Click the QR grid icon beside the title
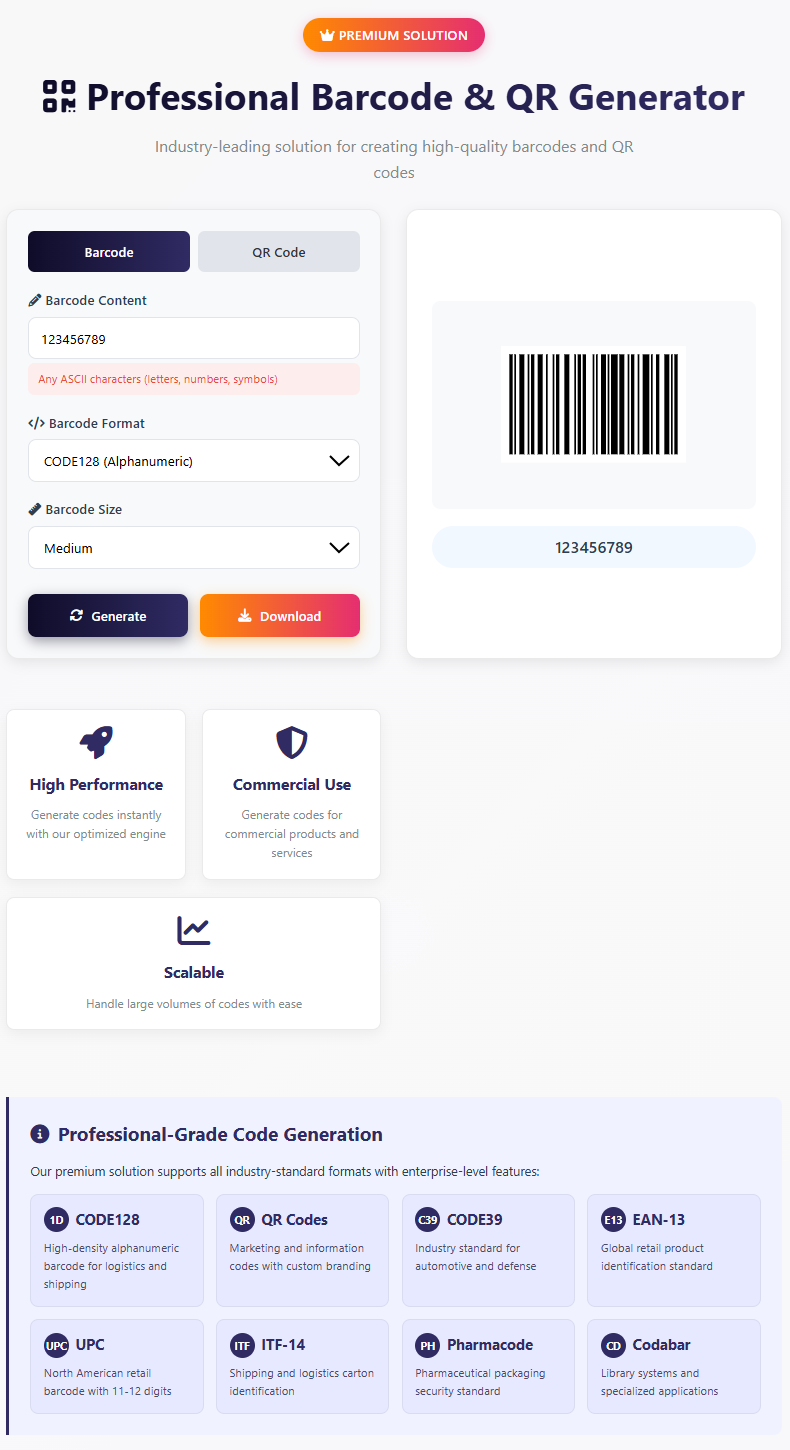 pos(59,97)
